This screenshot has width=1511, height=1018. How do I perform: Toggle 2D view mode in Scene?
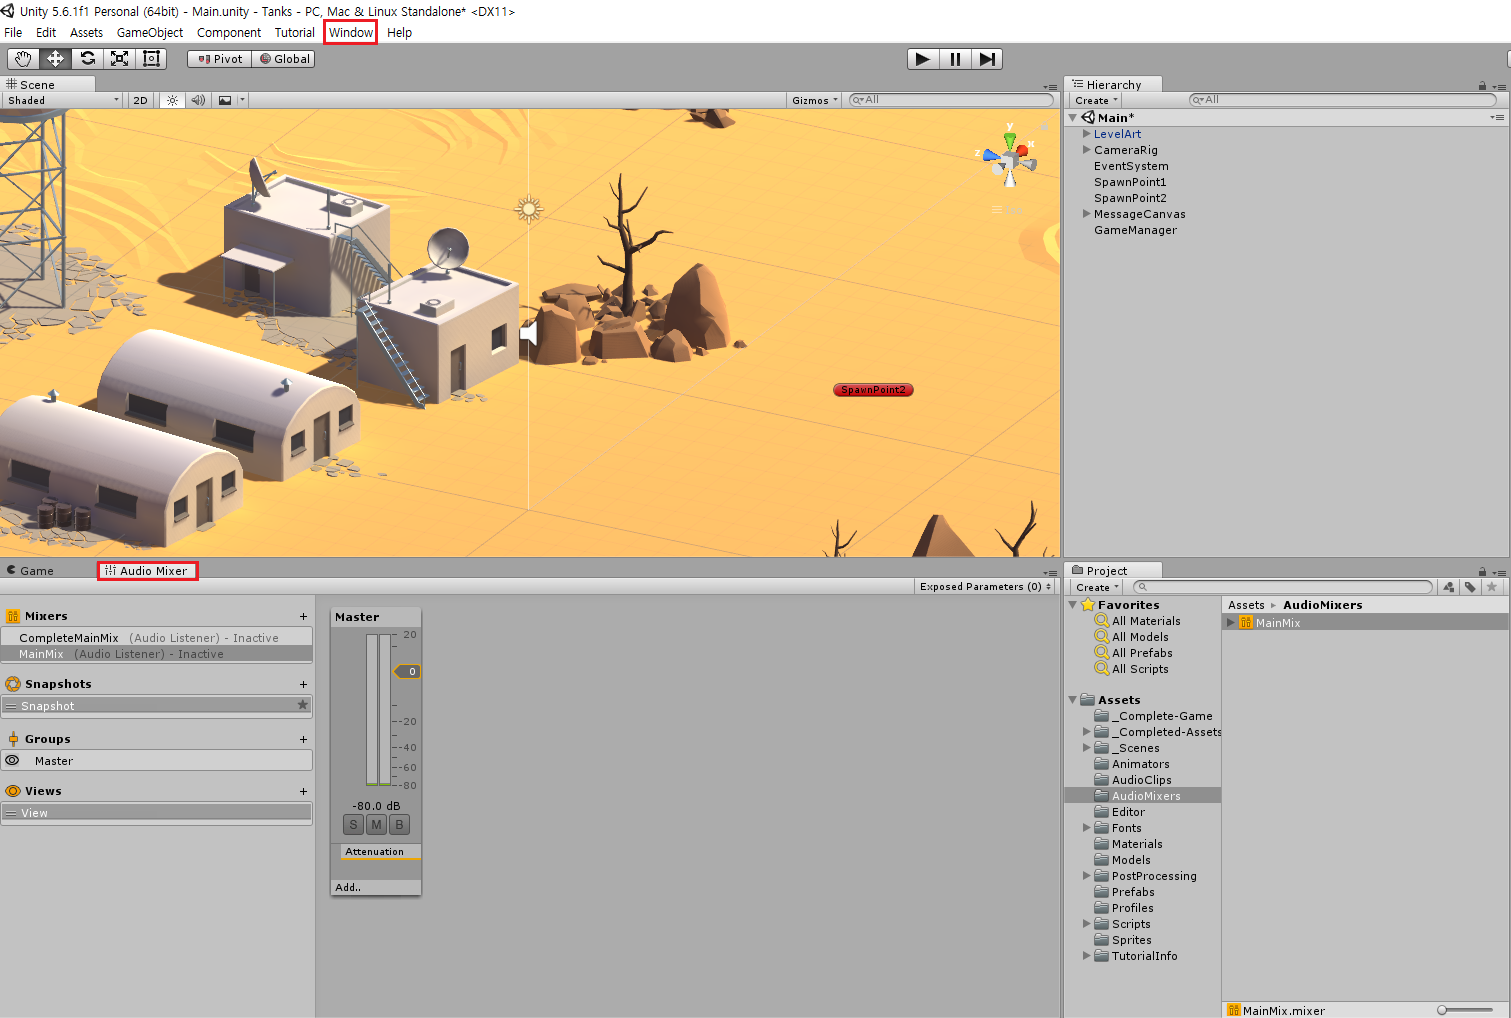click(x=139, y=99)
